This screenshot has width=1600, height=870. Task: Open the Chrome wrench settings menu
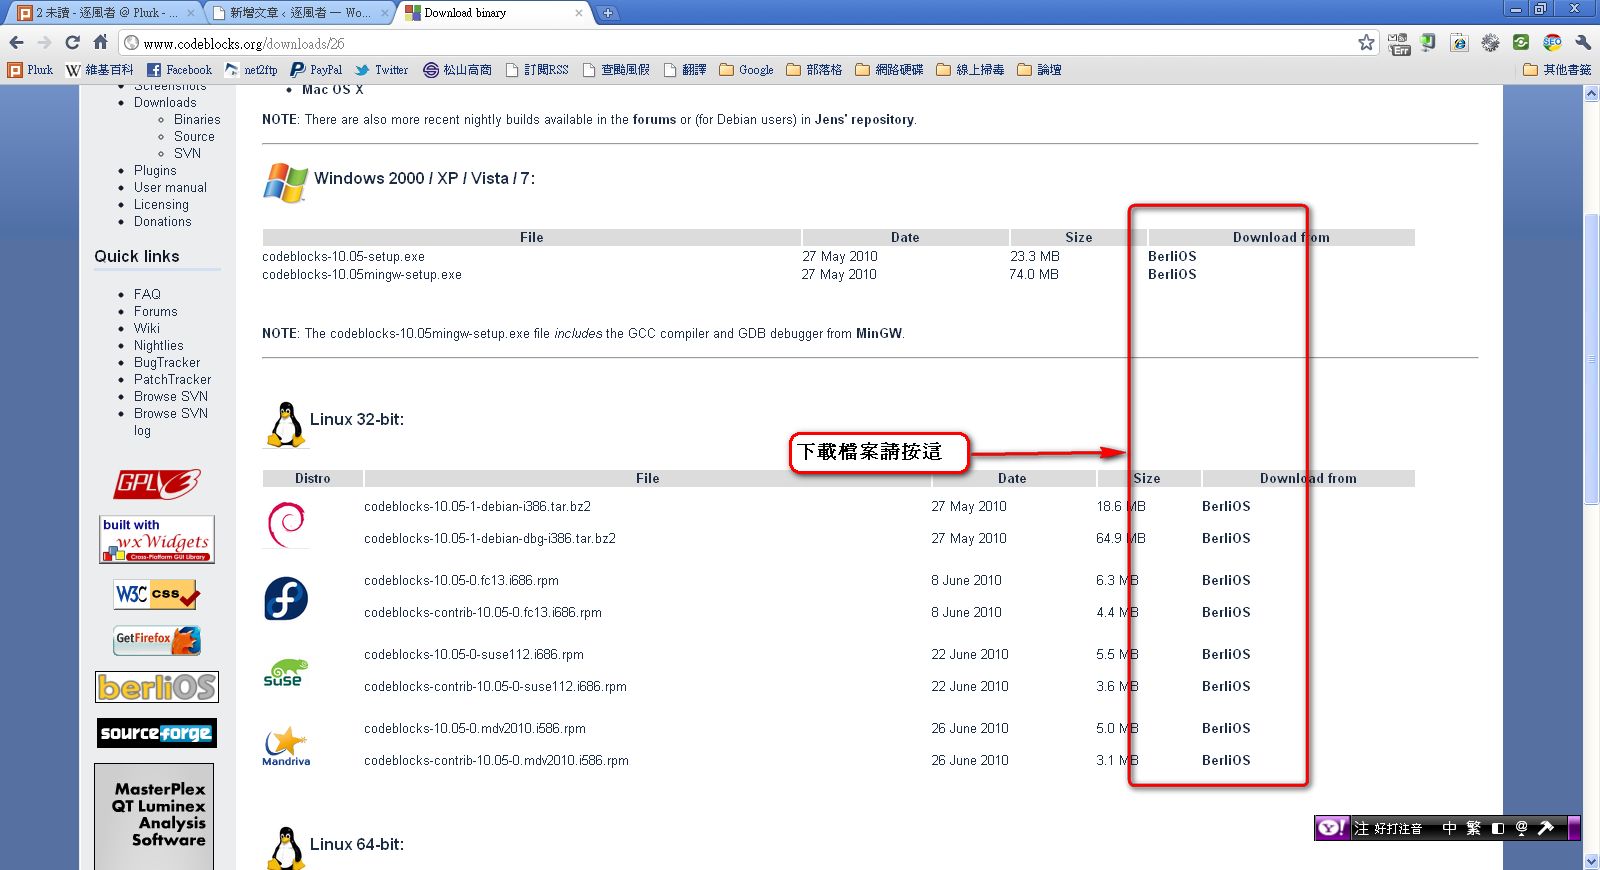coord(1582,42)
